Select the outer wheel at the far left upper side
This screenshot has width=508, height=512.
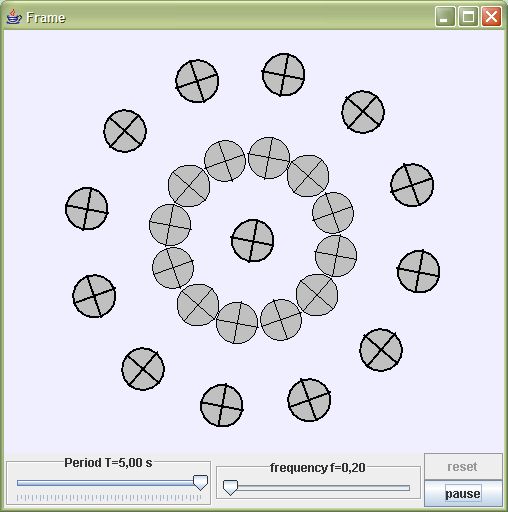87,209
